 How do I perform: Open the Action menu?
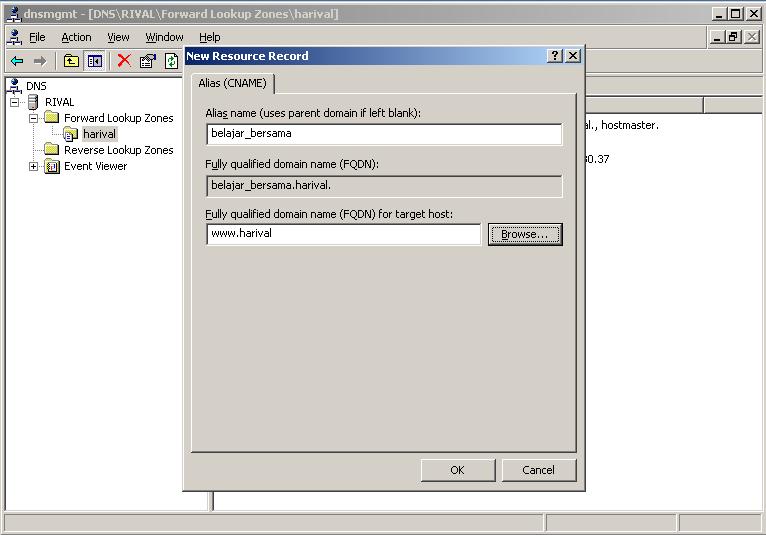pos(76,37)
